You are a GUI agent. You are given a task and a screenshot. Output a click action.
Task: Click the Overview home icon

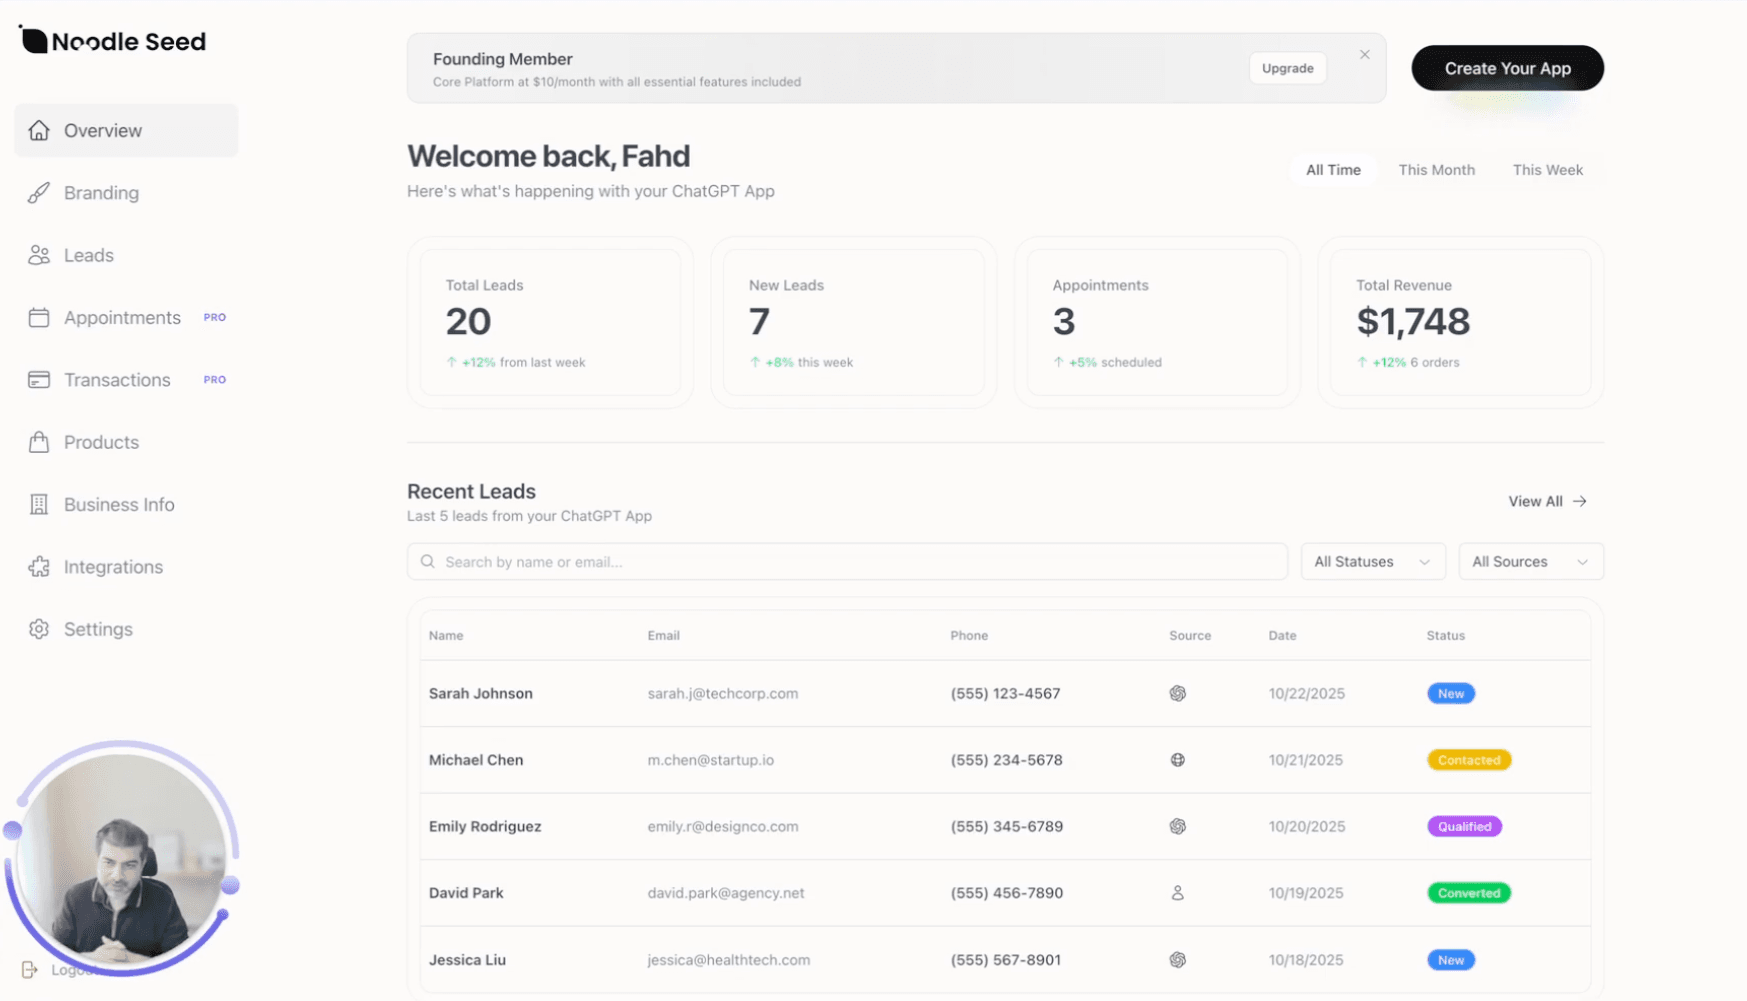click(x=39, y=131)
